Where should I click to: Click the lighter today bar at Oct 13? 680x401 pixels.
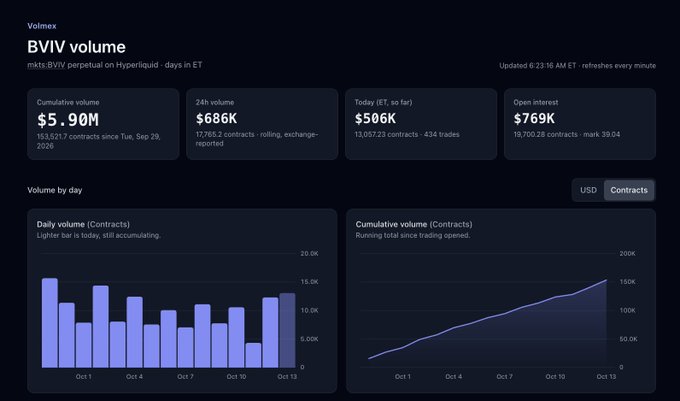point(287,330)
